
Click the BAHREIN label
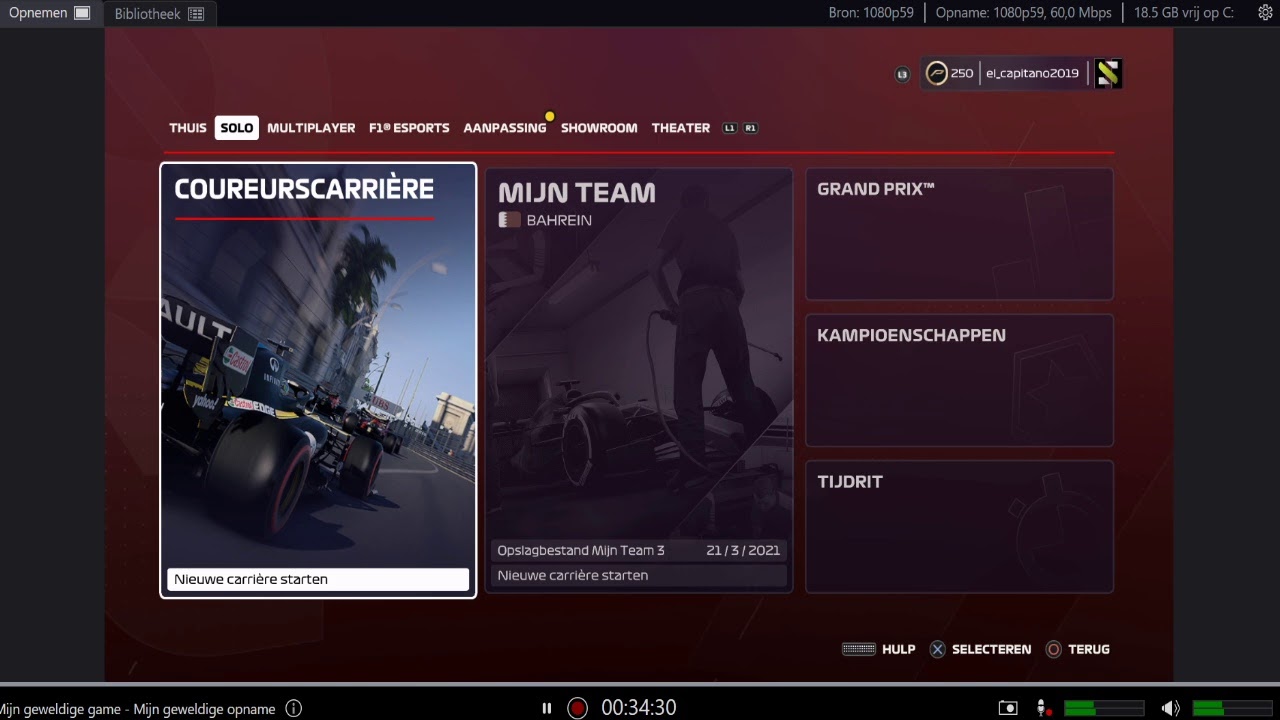click(559, 220)
